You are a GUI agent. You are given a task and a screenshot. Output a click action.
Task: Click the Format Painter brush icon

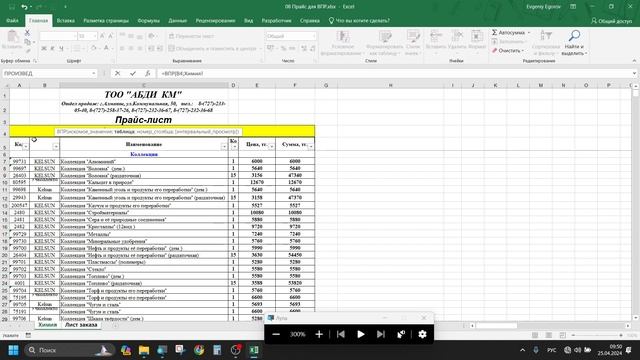click(27, 51)
